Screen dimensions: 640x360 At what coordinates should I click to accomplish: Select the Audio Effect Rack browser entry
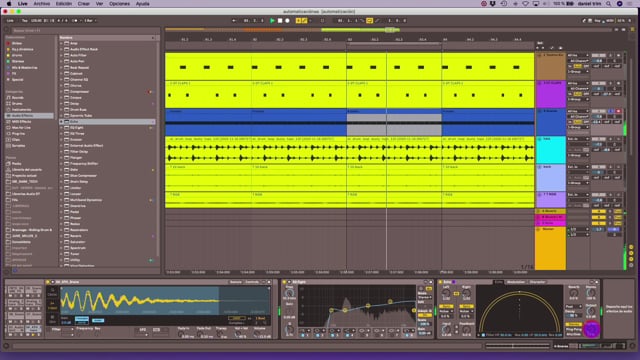pos(84,49)
